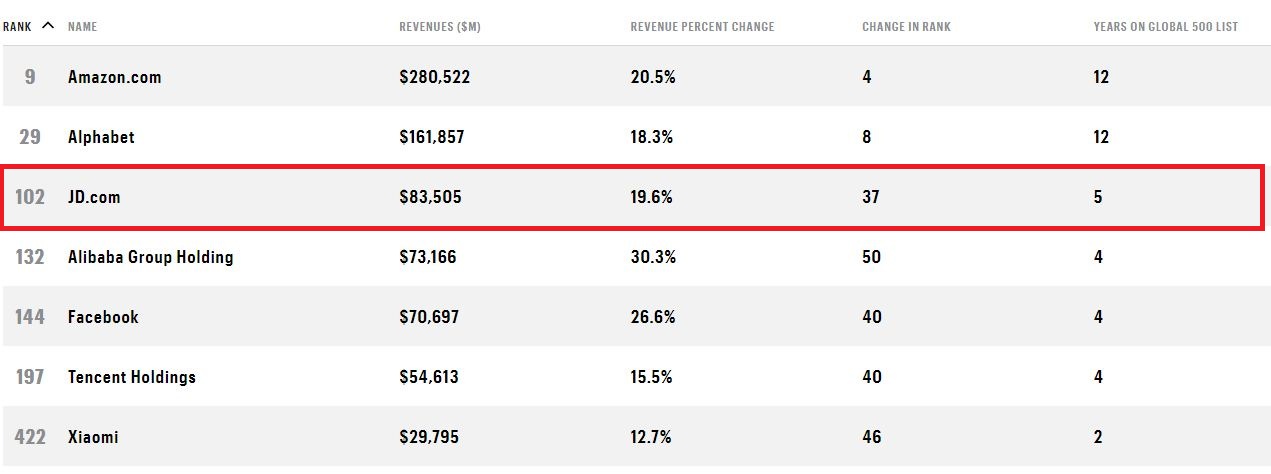
Task: Select the highlighted JD.com name
Action: pos(94,197)
